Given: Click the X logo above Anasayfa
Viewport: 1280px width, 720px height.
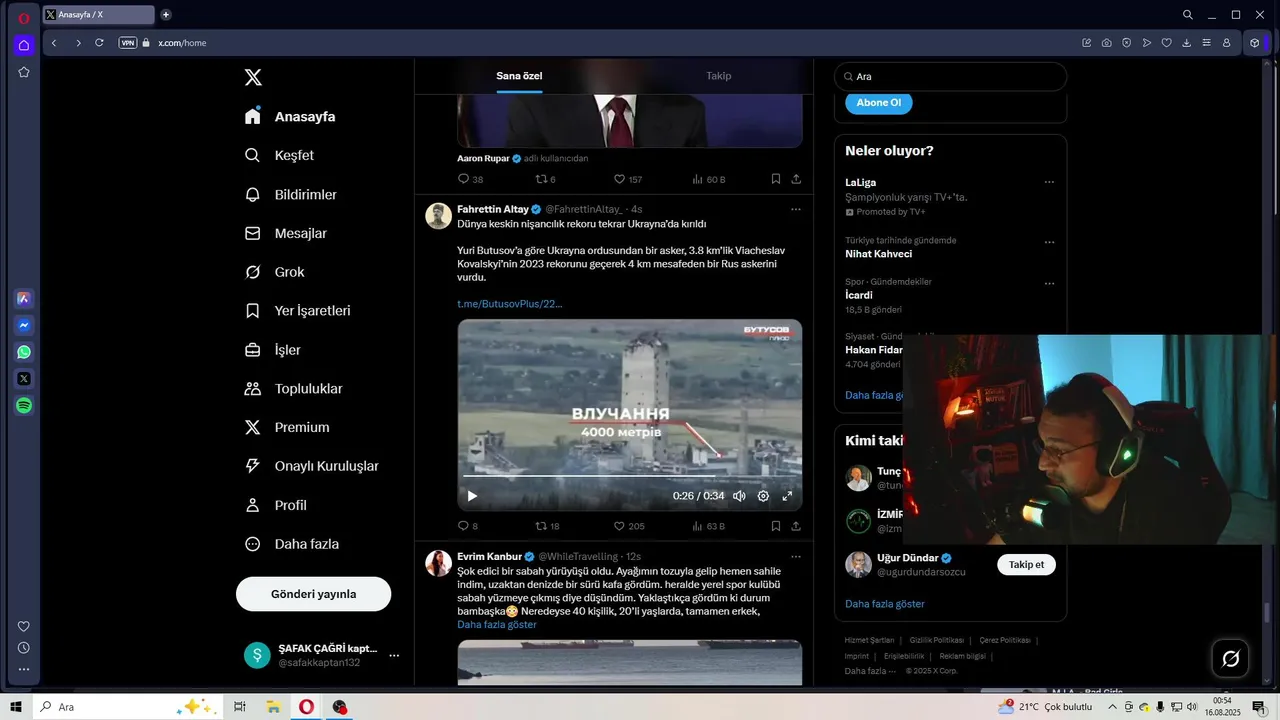Looking at the screenshot, I should pos(253,77).
